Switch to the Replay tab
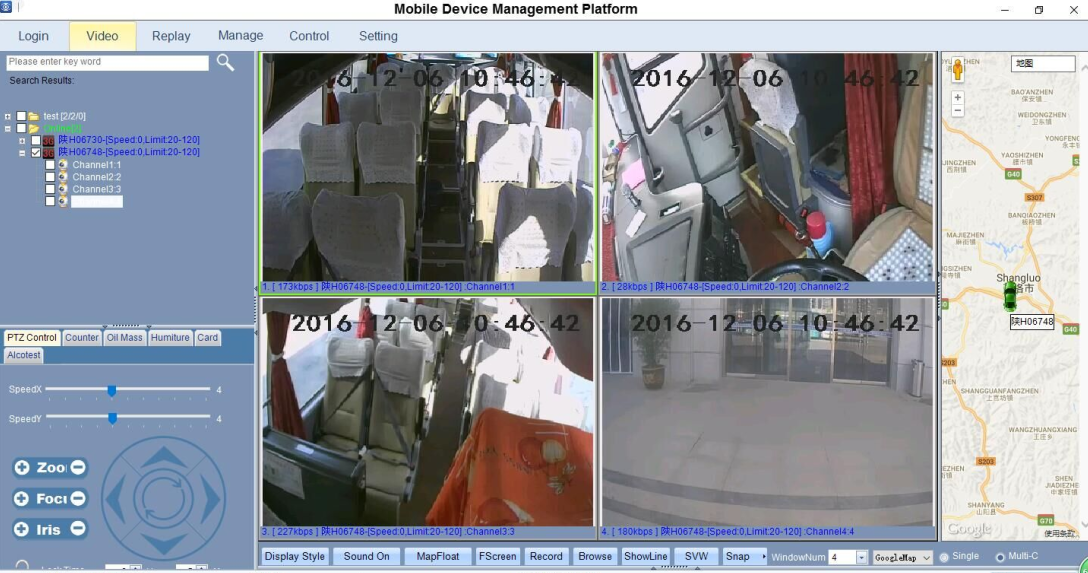Image resolution: width=1088 pixels, height=573 pixels. [171, 36]
